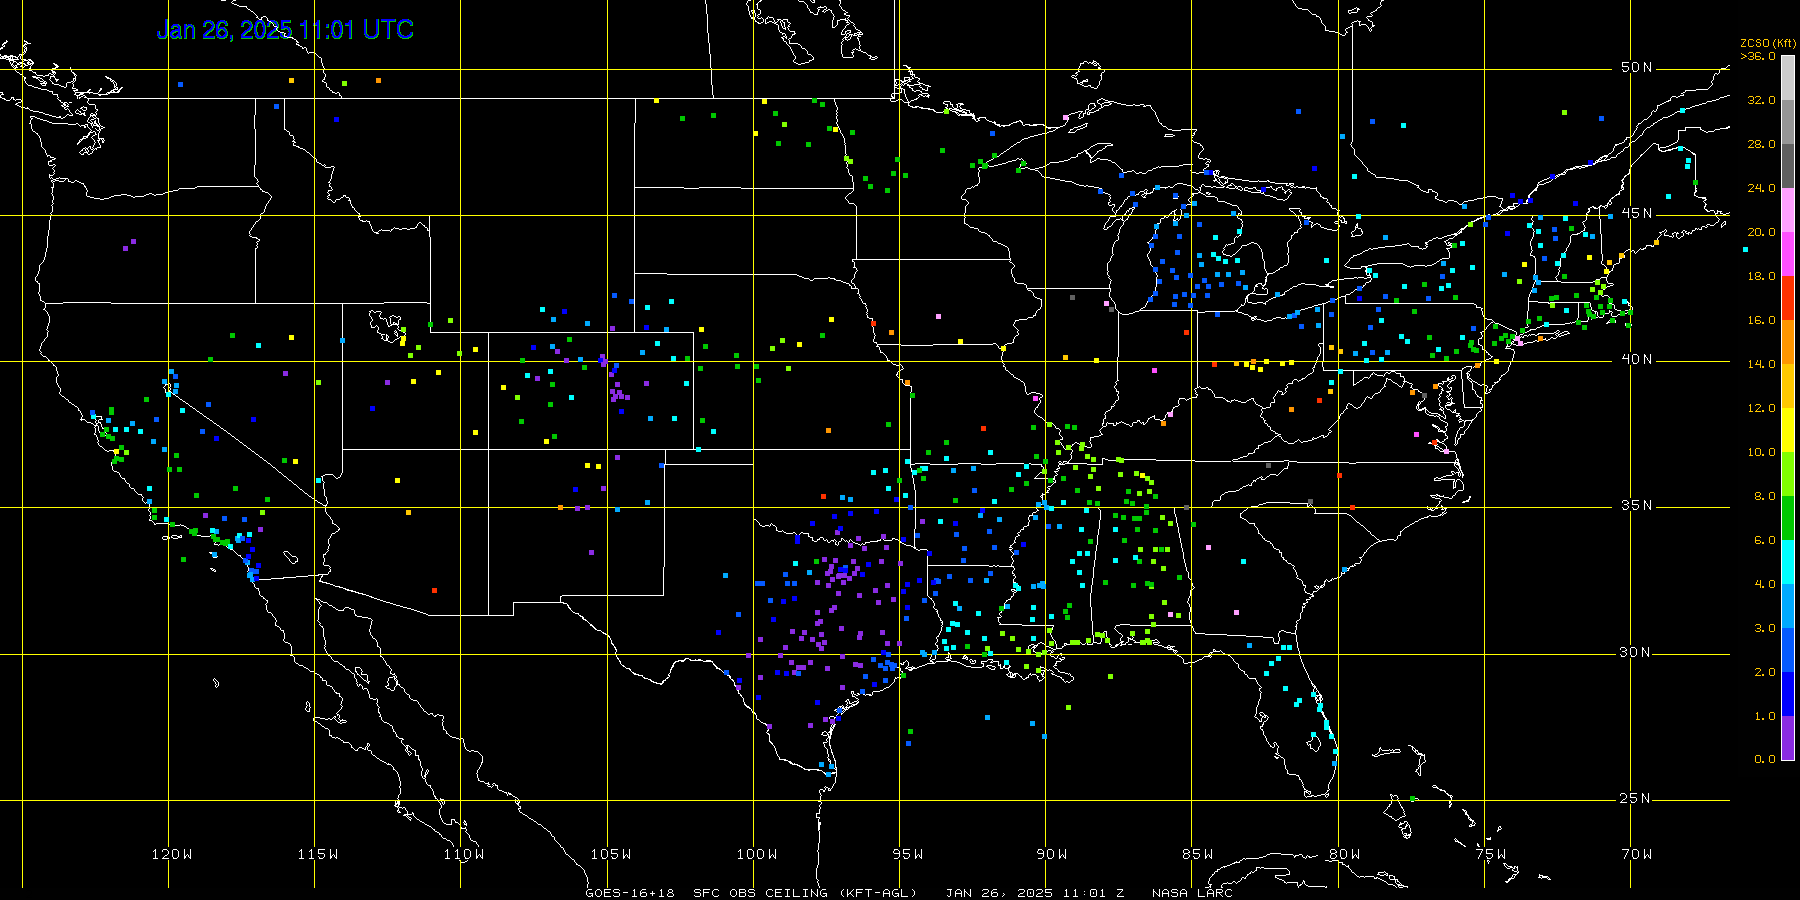1800x900 pixels.
Task: Click the 'ZCSO (Kft)' legend title
Action: tap(1768, 44)
